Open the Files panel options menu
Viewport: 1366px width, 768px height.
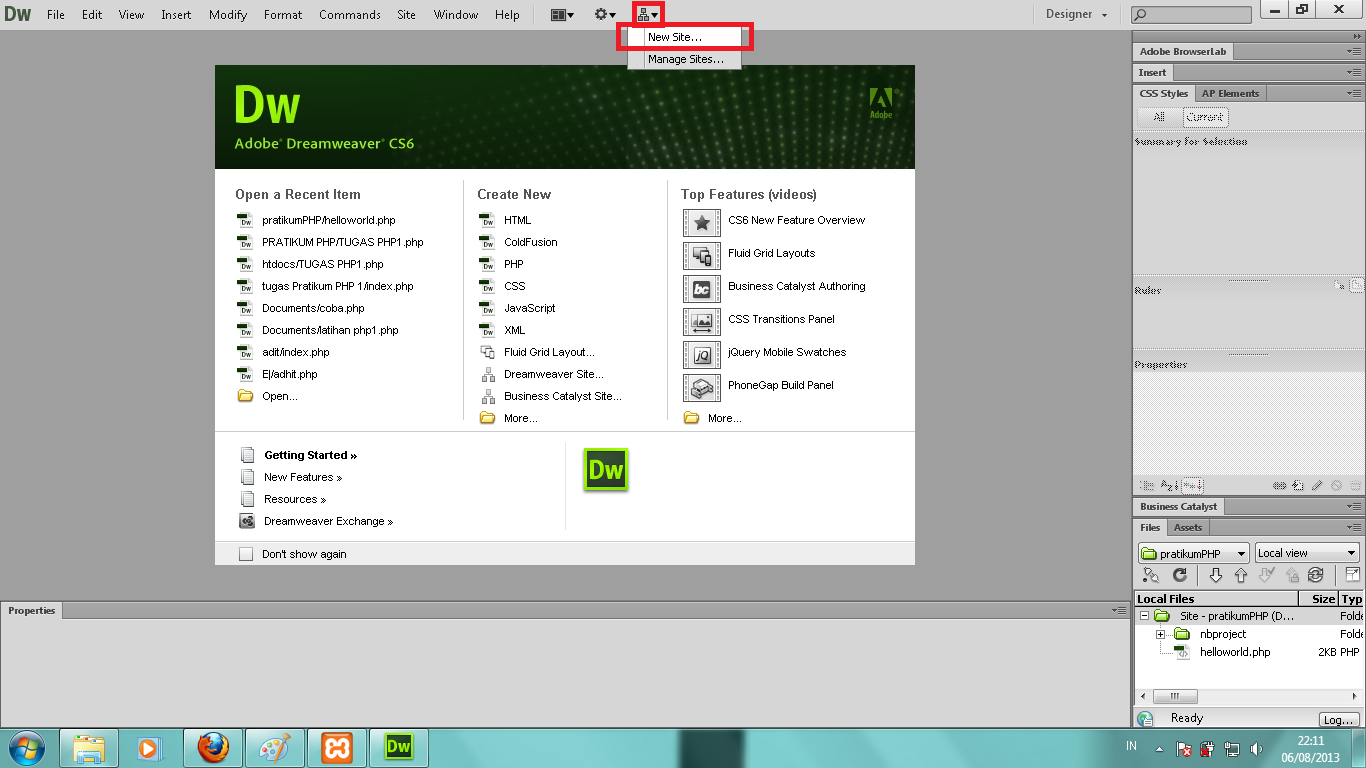coord(1354,527)
